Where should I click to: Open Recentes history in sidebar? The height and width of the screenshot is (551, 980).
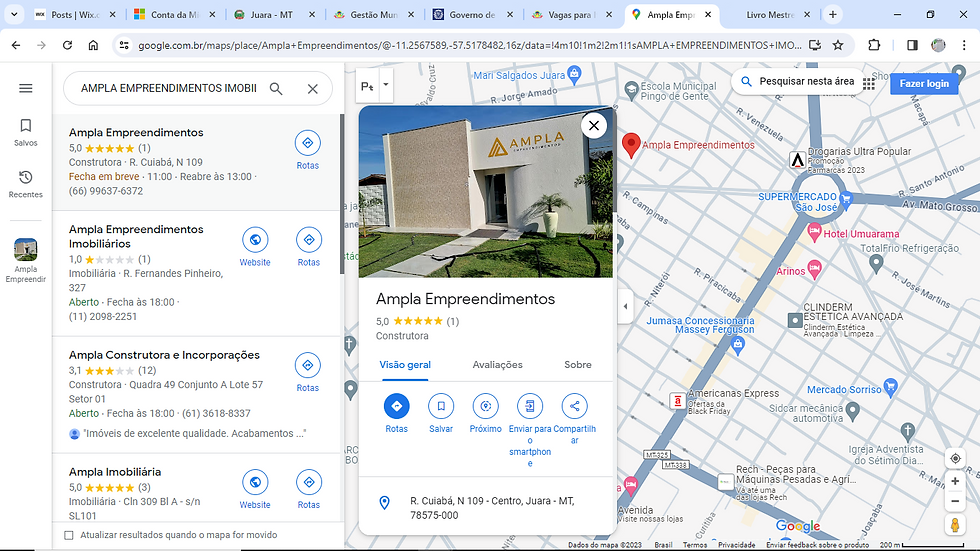(x=26, y=184)
